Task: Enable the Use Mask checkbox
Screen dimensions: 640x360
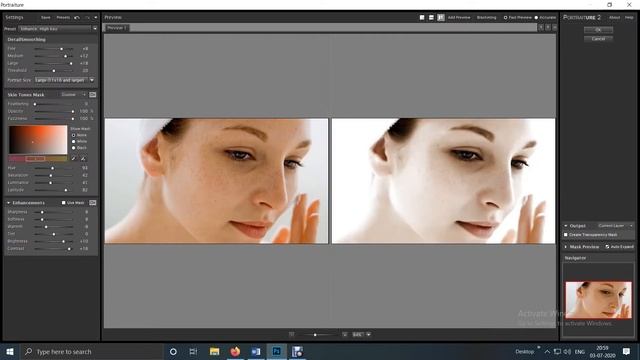Action: pos(64,202)
